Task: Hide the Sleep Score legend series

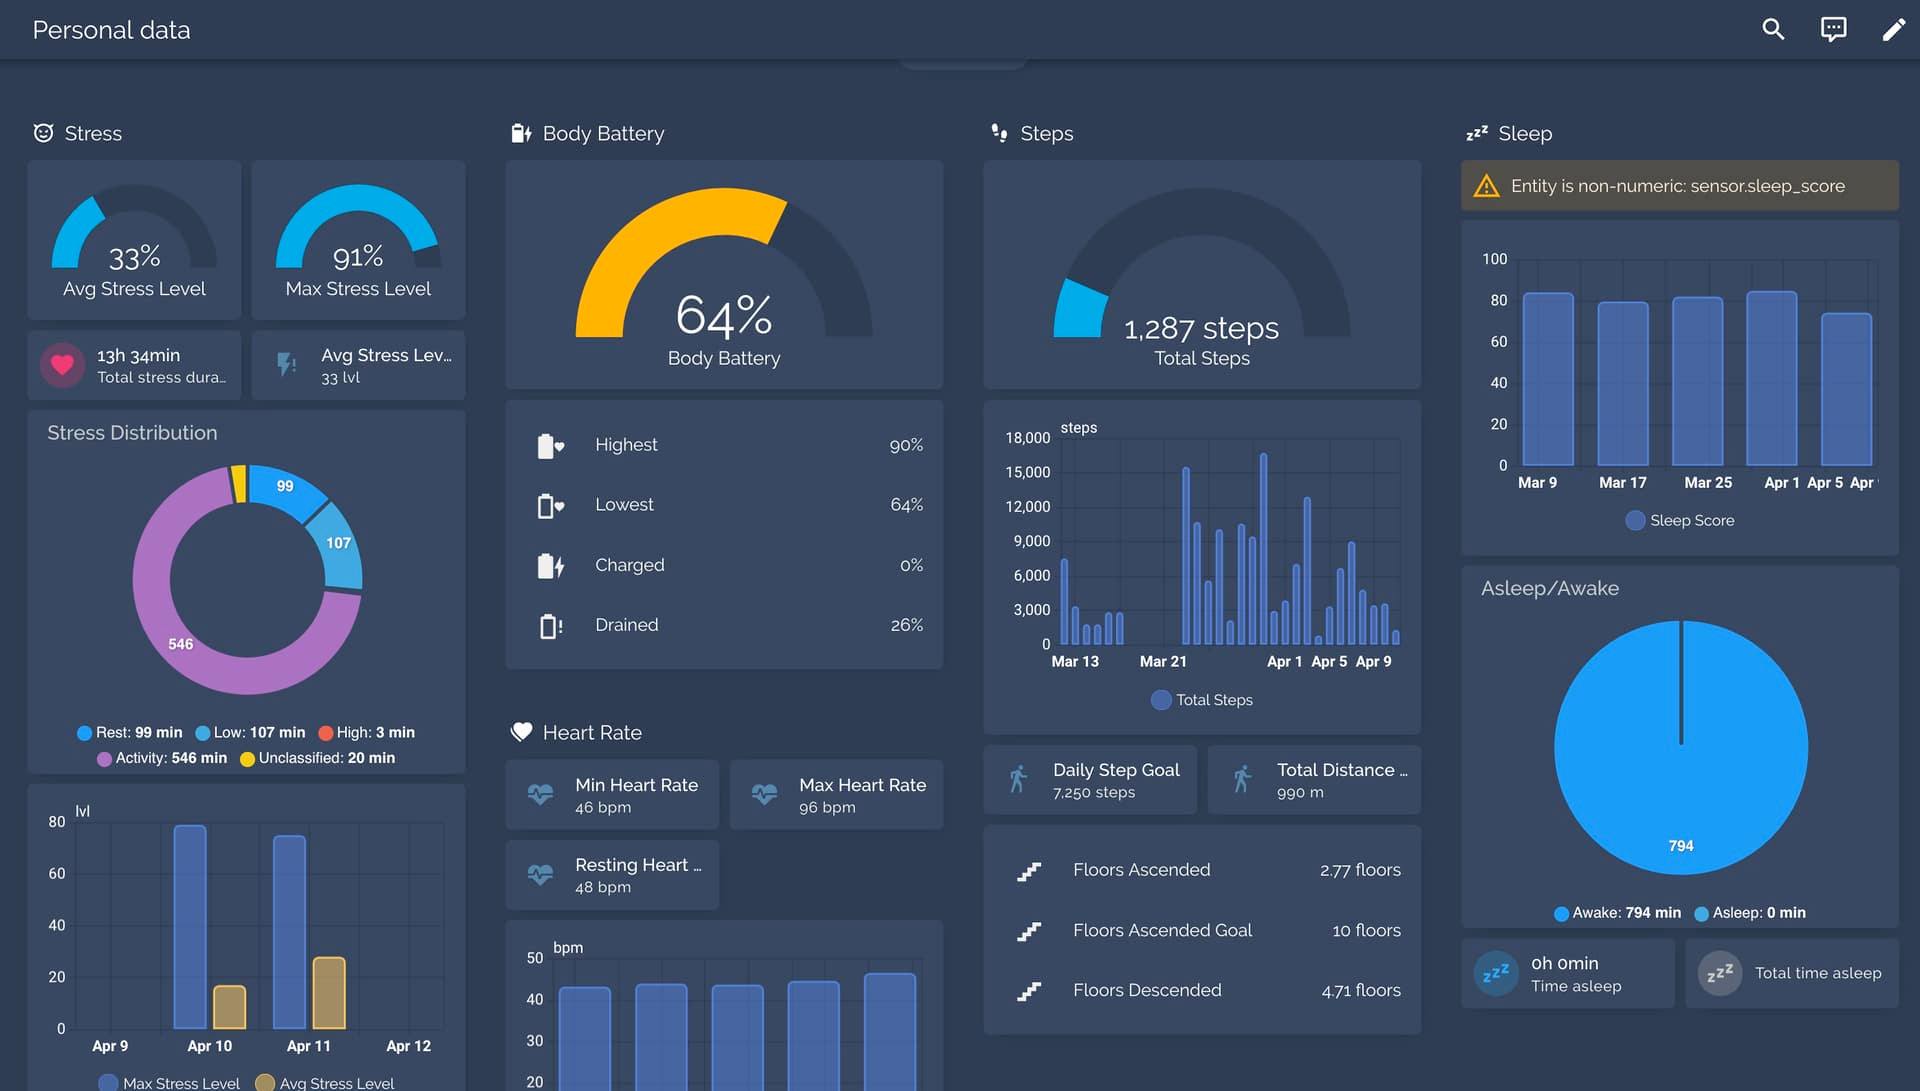Action: coord(1680,521)
